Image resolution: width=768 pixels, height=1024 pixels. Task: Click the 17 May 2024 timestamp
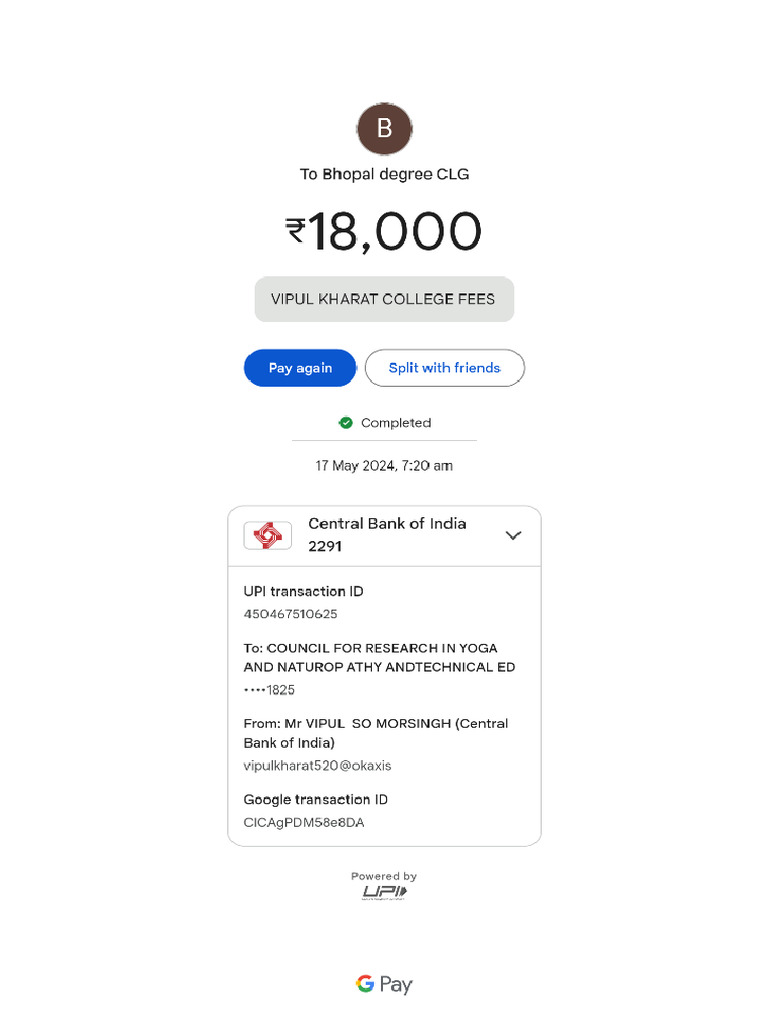tap(384, 466)
